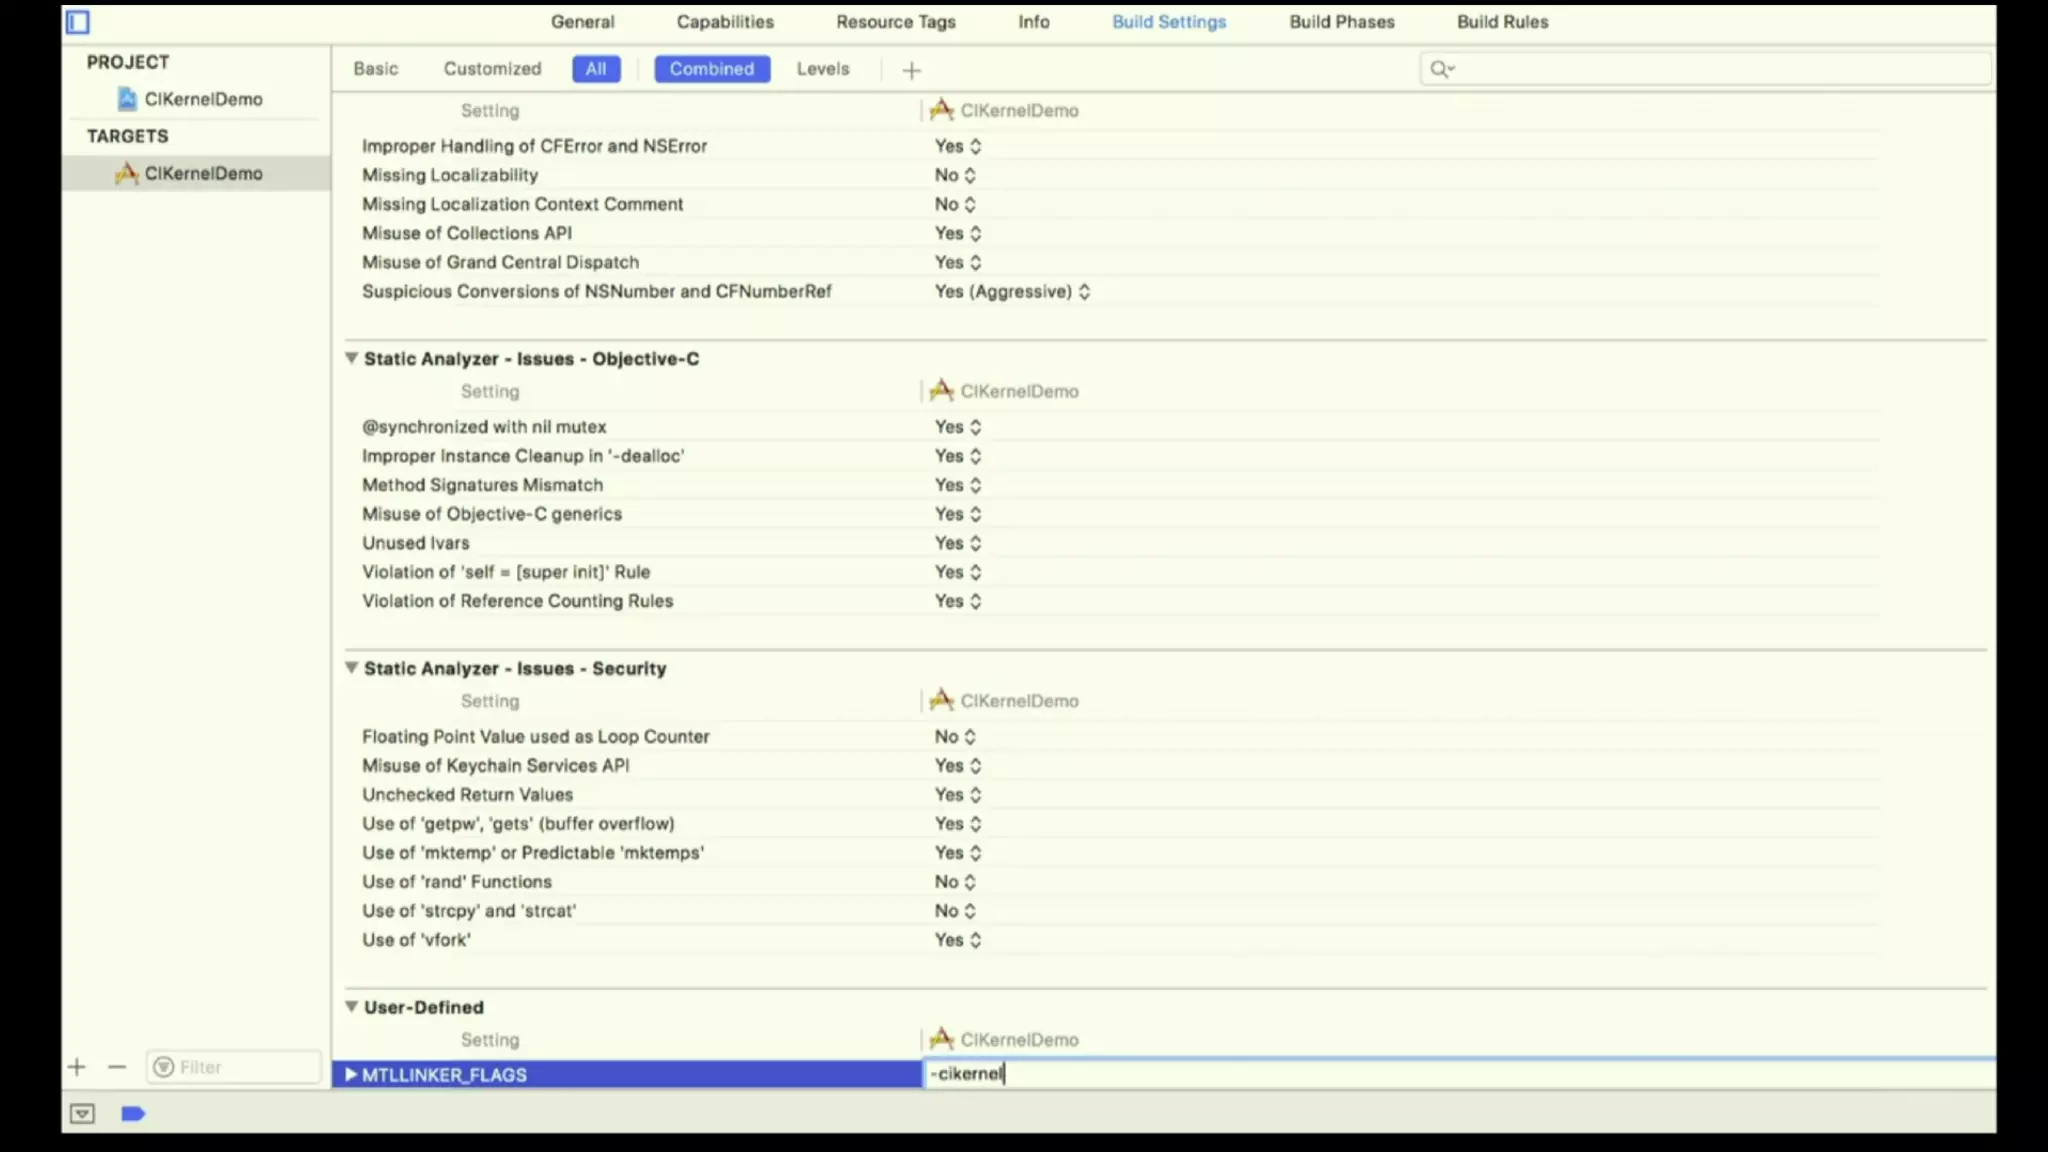
Task: Toggle the blue breakpoint tag icon
Action: coord(133,1114)
